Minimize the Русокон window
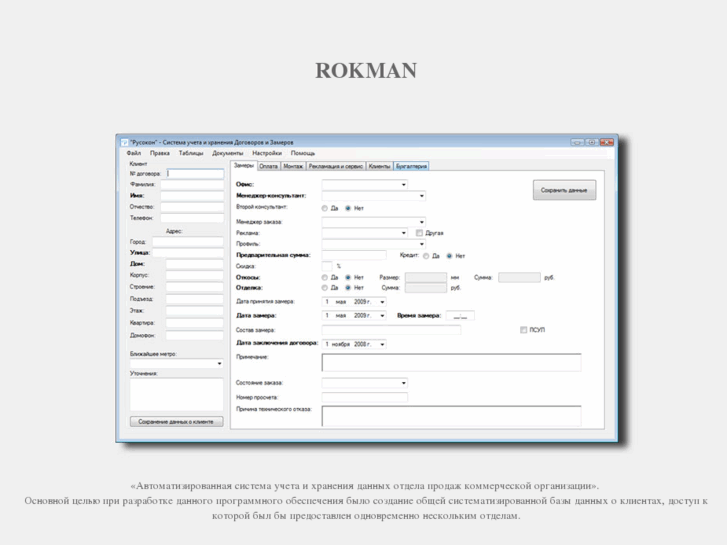727x545 pixels. tap(577, 142)
